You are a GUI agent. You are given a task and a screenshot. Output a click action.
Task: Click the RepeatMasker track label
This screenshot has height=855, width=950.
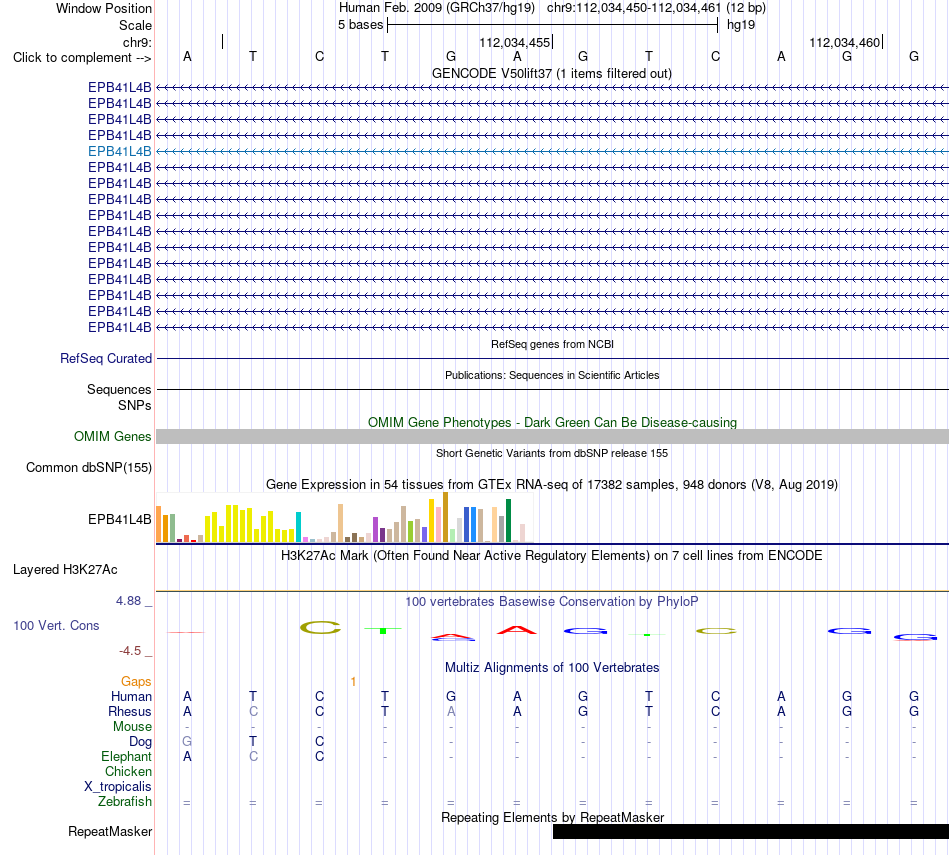click(110, 831)
